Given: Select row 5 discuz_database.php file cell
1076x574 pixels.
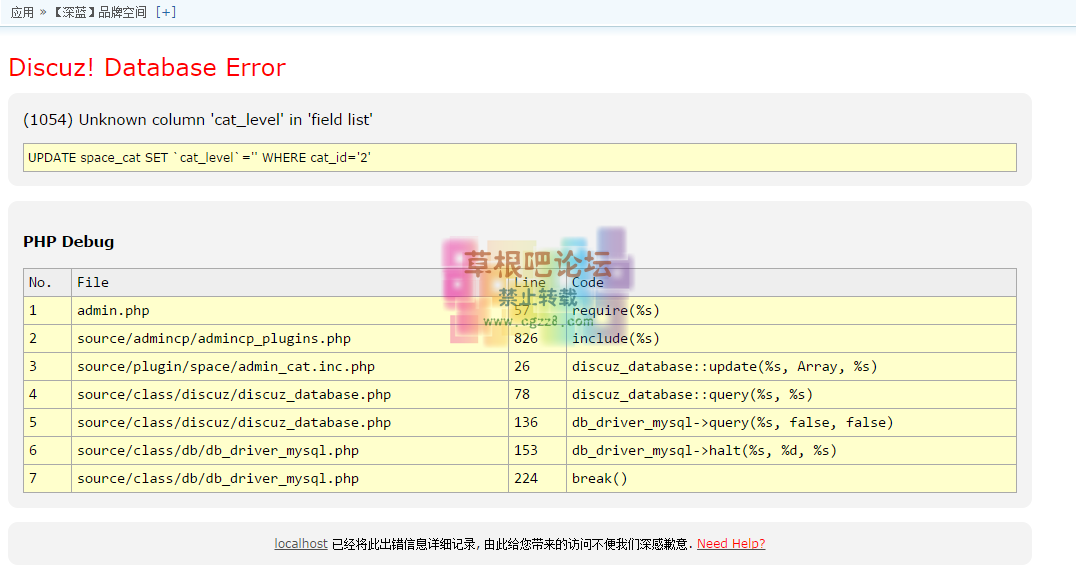Looking at the screenshot, I should click(290, 423).
